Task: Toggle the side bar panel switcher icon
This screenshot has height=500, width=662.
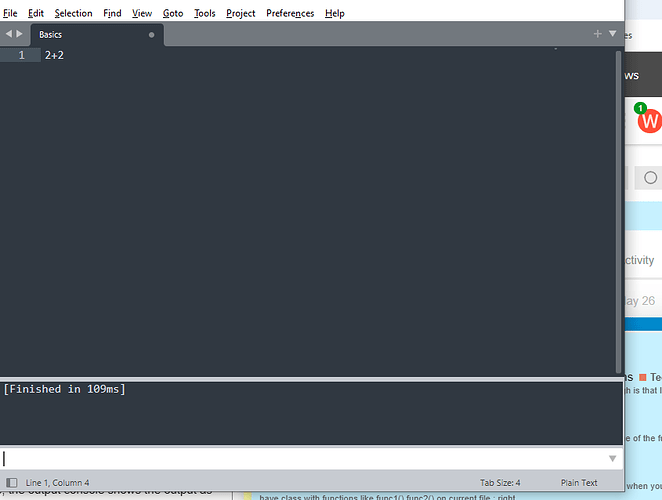Action: [11, 482]
